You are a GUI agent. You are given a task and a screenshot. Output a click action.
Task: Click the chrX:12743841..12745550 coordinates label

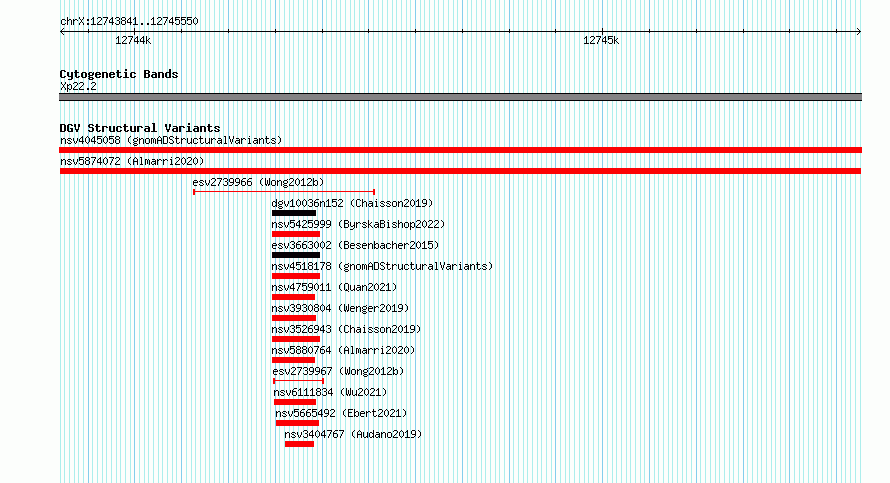(129, 22)
